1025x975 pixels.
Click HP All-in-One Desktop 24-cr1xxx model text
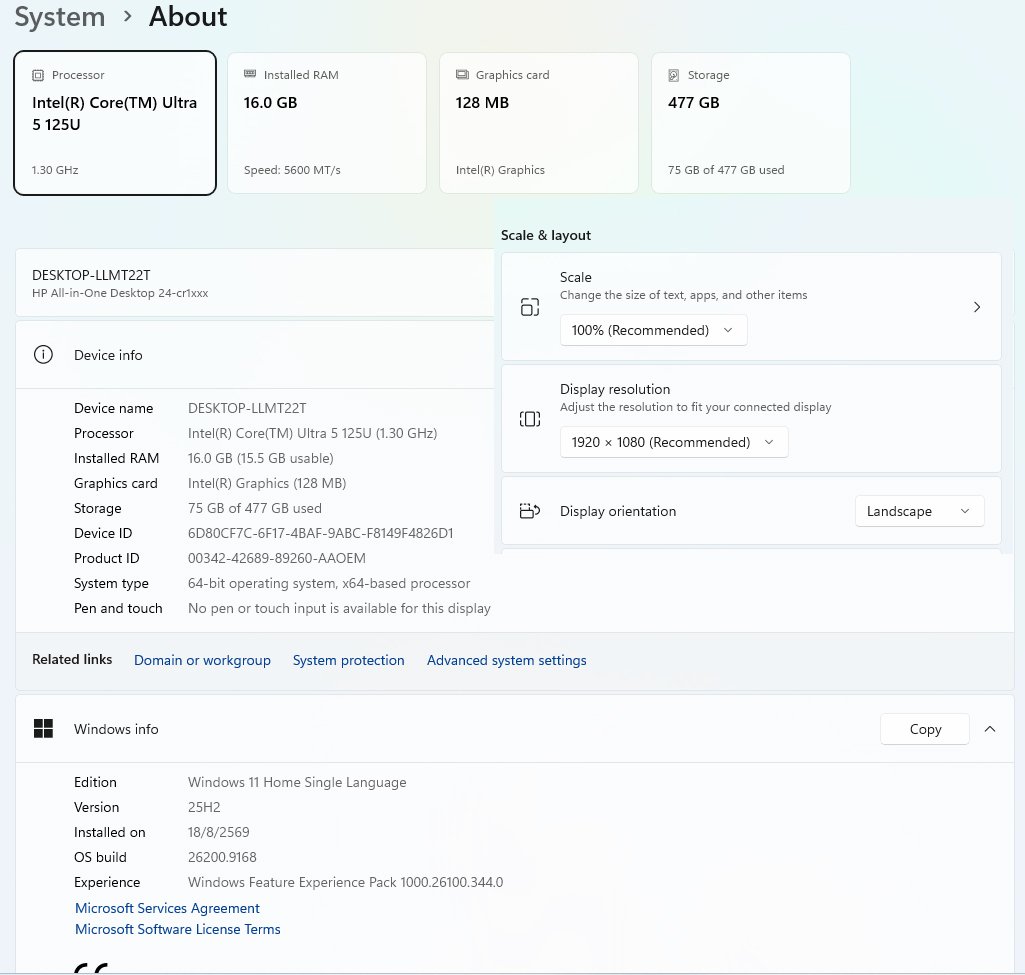[120, 293]
